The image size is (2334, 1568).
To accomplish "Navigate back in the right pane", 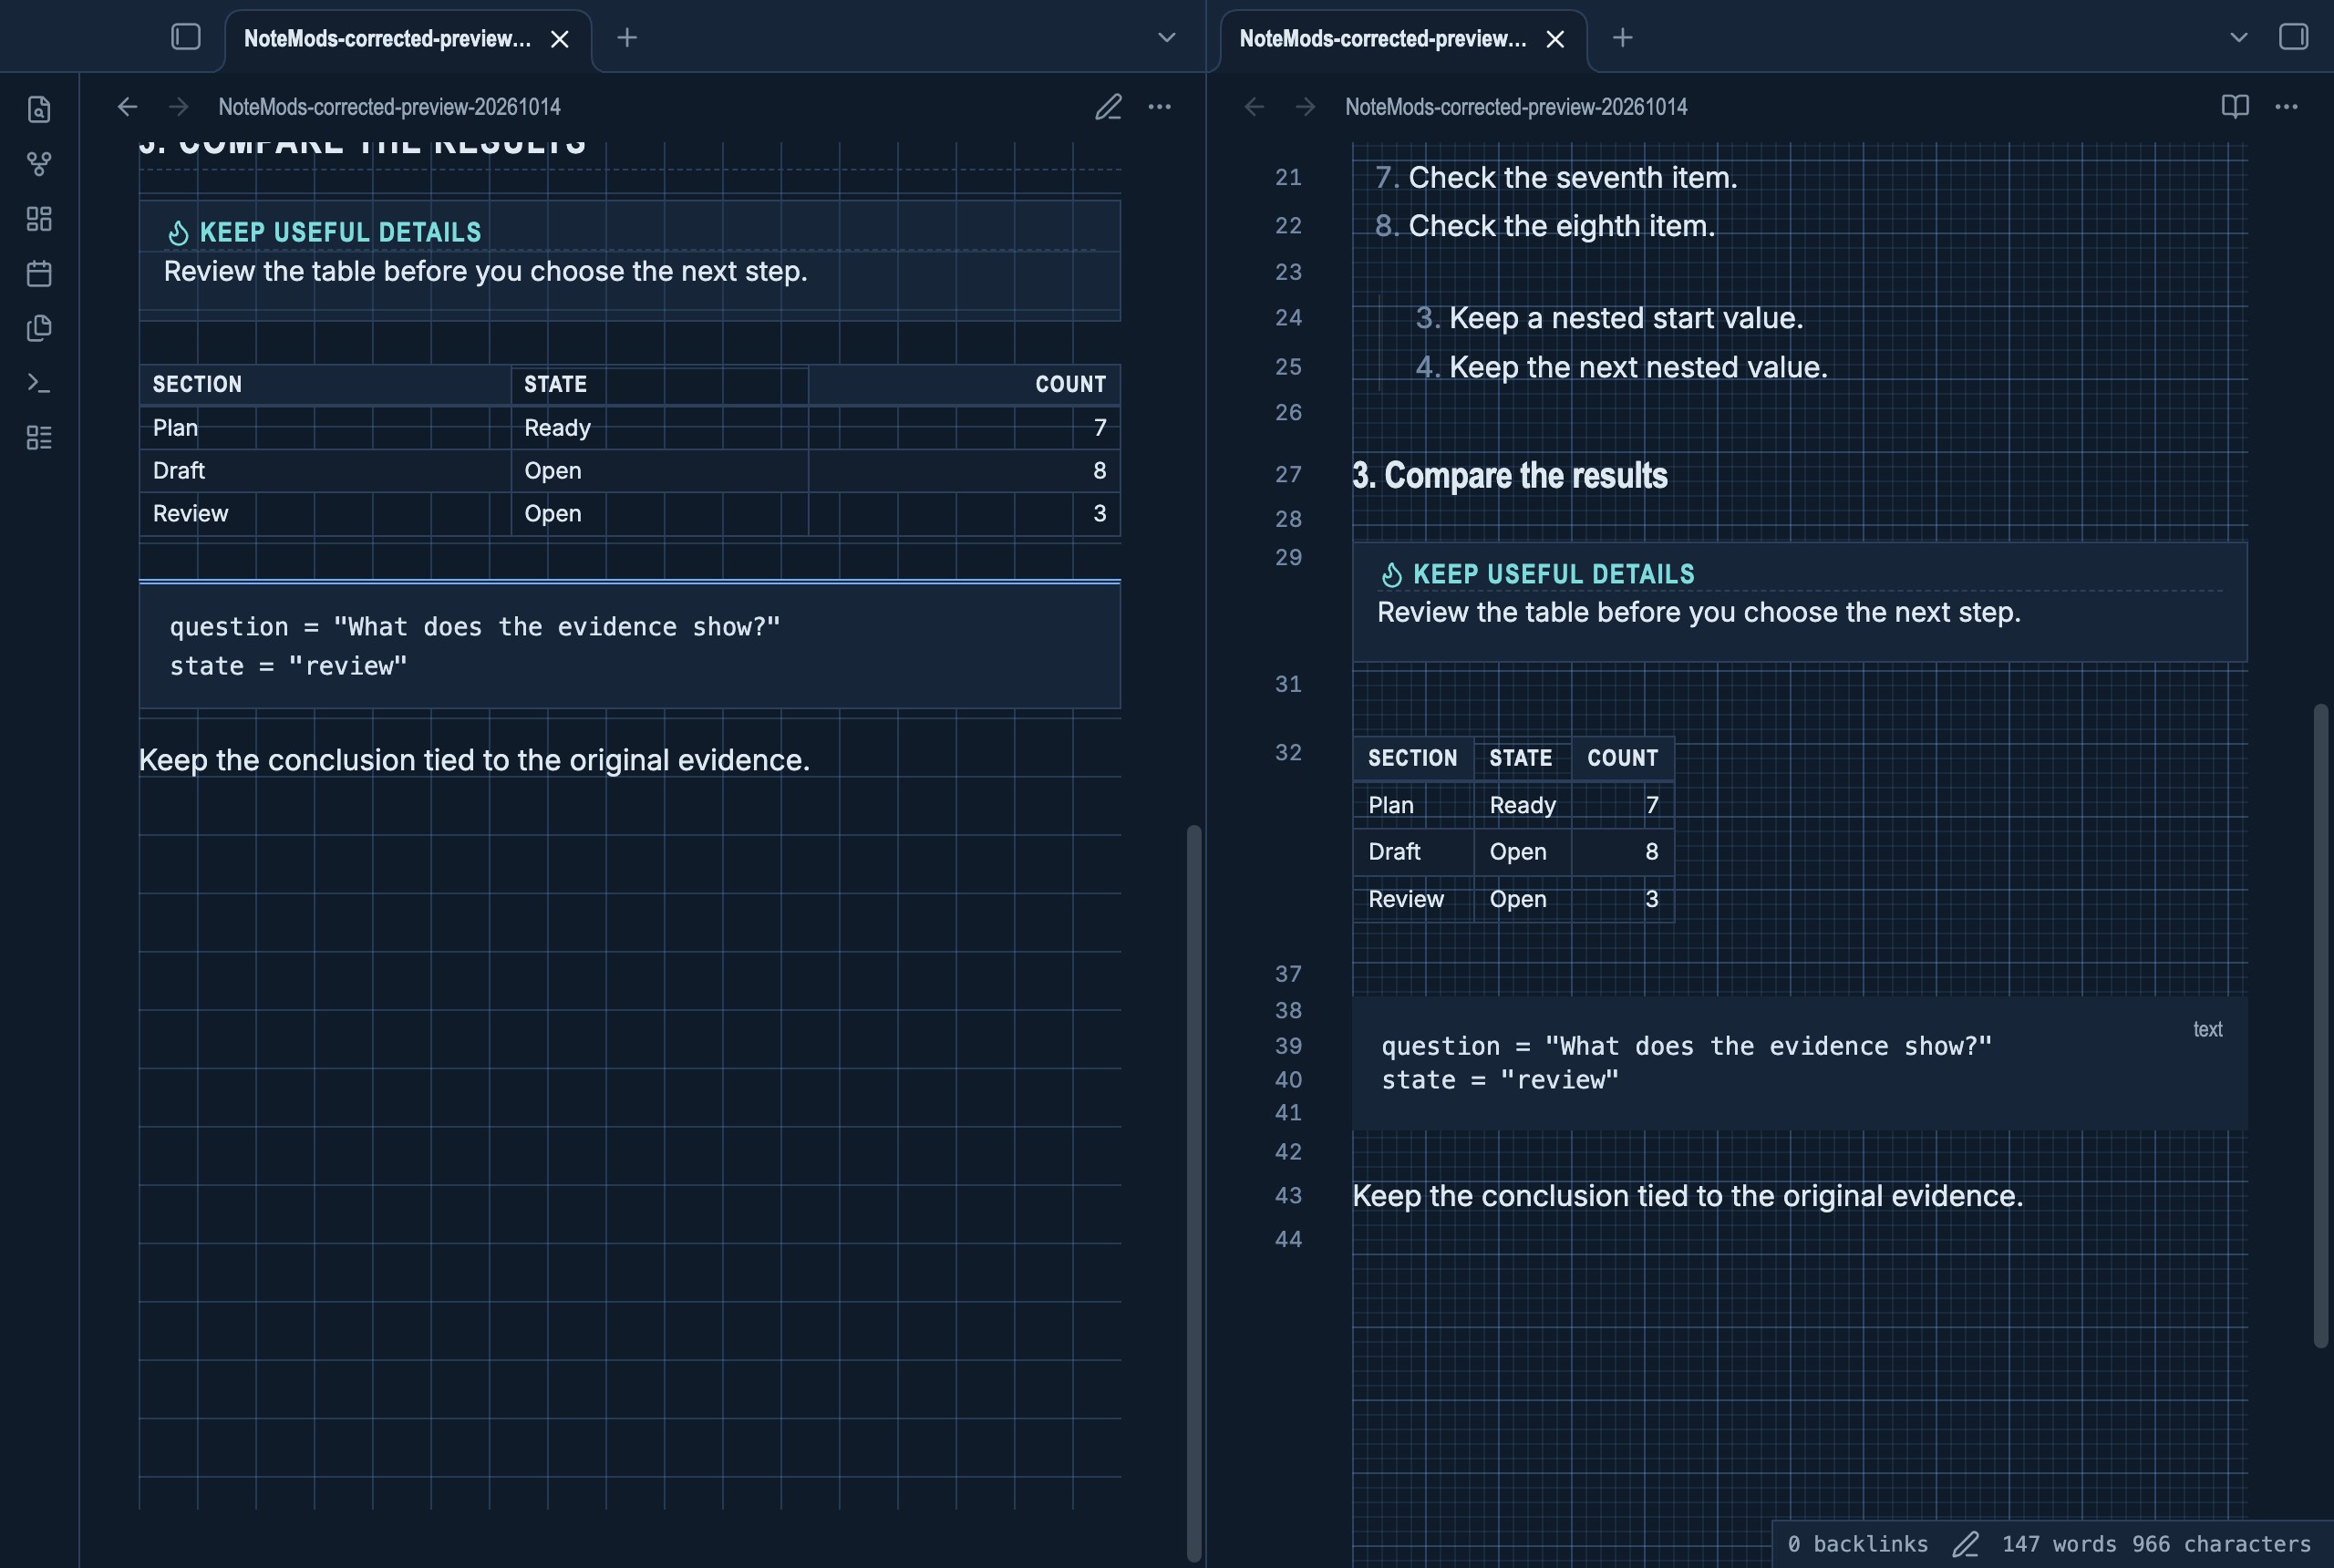I will pos(1254,107).
